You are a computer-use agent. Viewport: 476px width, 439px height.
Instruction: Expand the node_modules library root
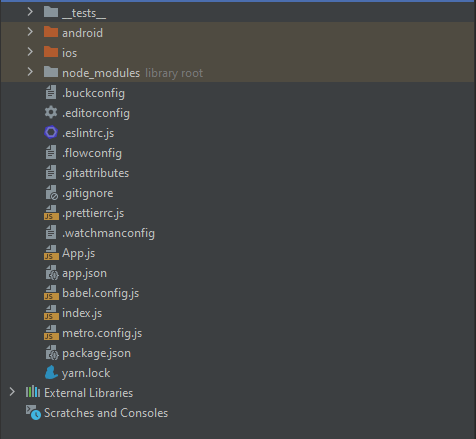pos(30,72)
